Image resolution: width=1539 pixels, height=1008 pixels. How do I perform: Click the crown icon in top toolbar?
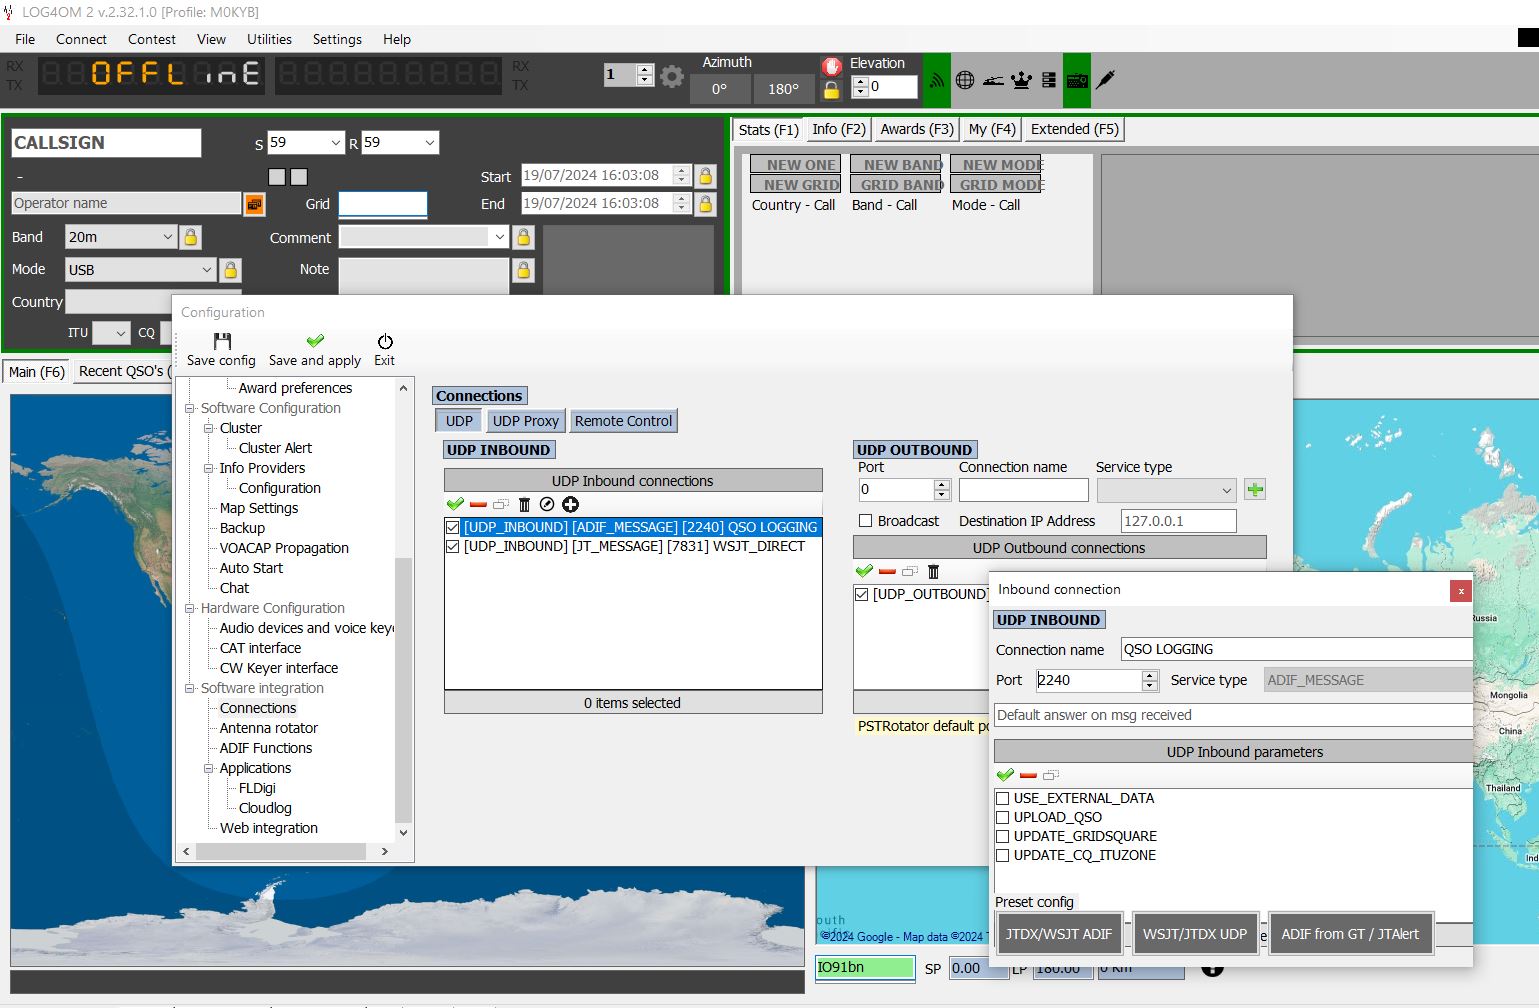tap(1021, 80)
